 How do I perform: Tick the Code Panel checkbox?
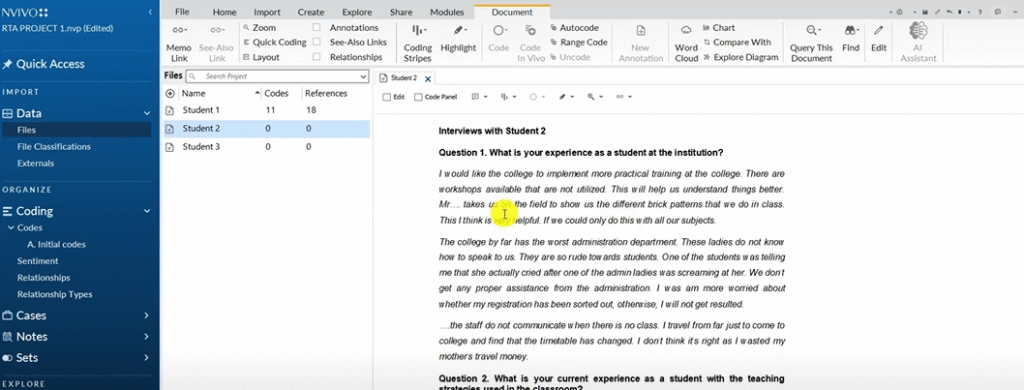pos(419,97)
